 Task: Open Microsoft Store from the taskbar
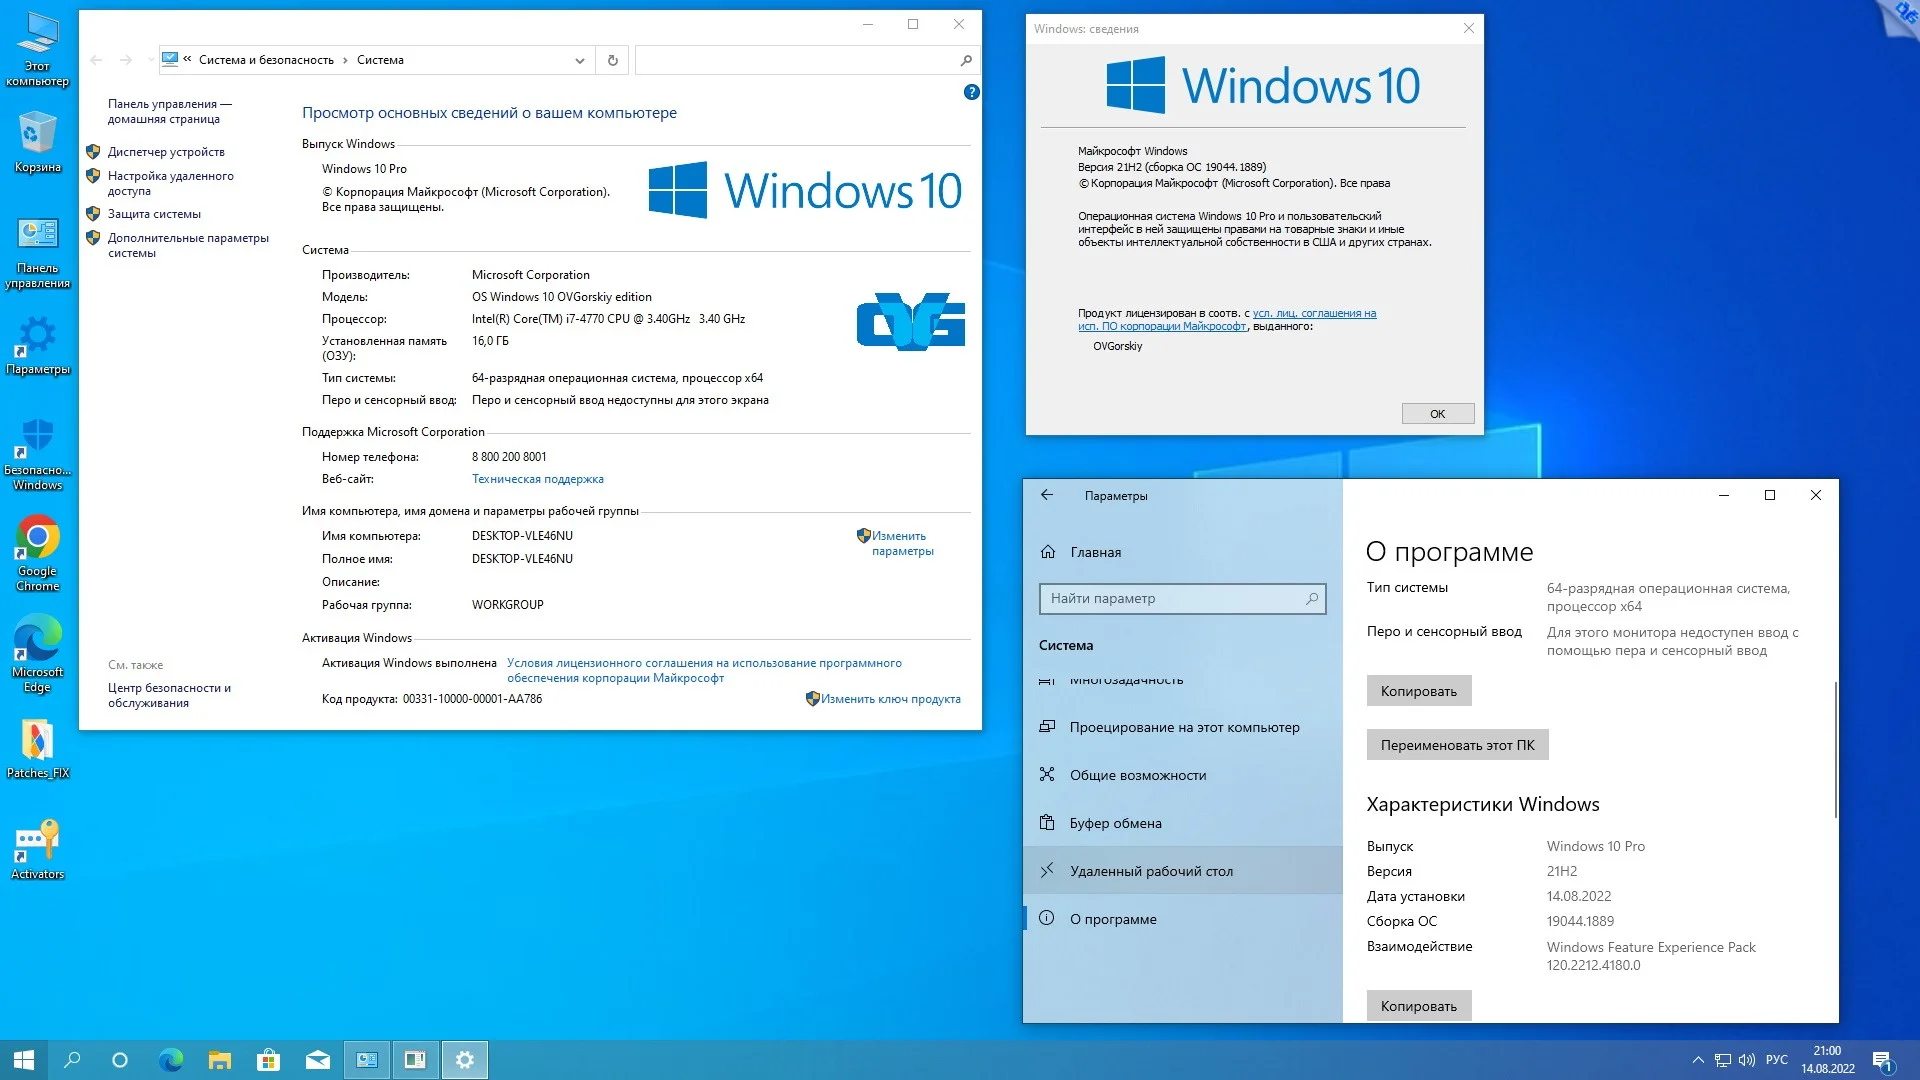point(268,1060)
